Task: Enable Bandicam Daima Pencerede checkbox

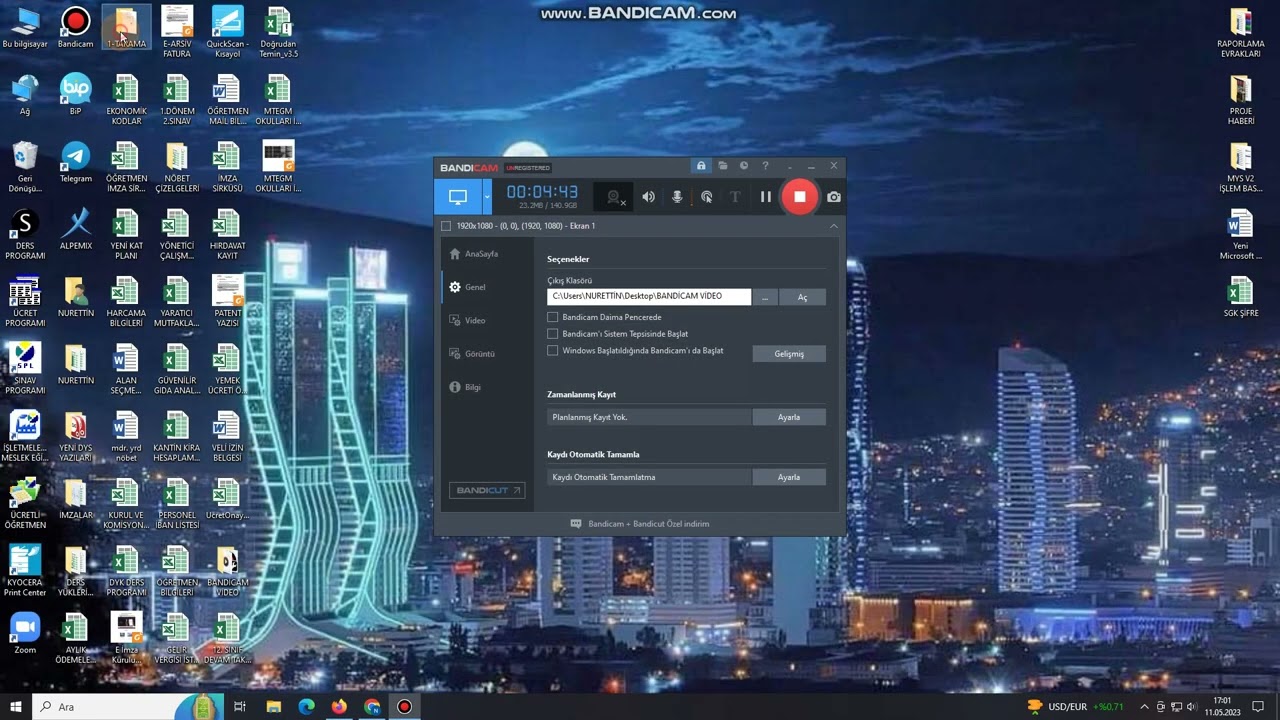Action: pyautogui.click(x=553, y=317)
